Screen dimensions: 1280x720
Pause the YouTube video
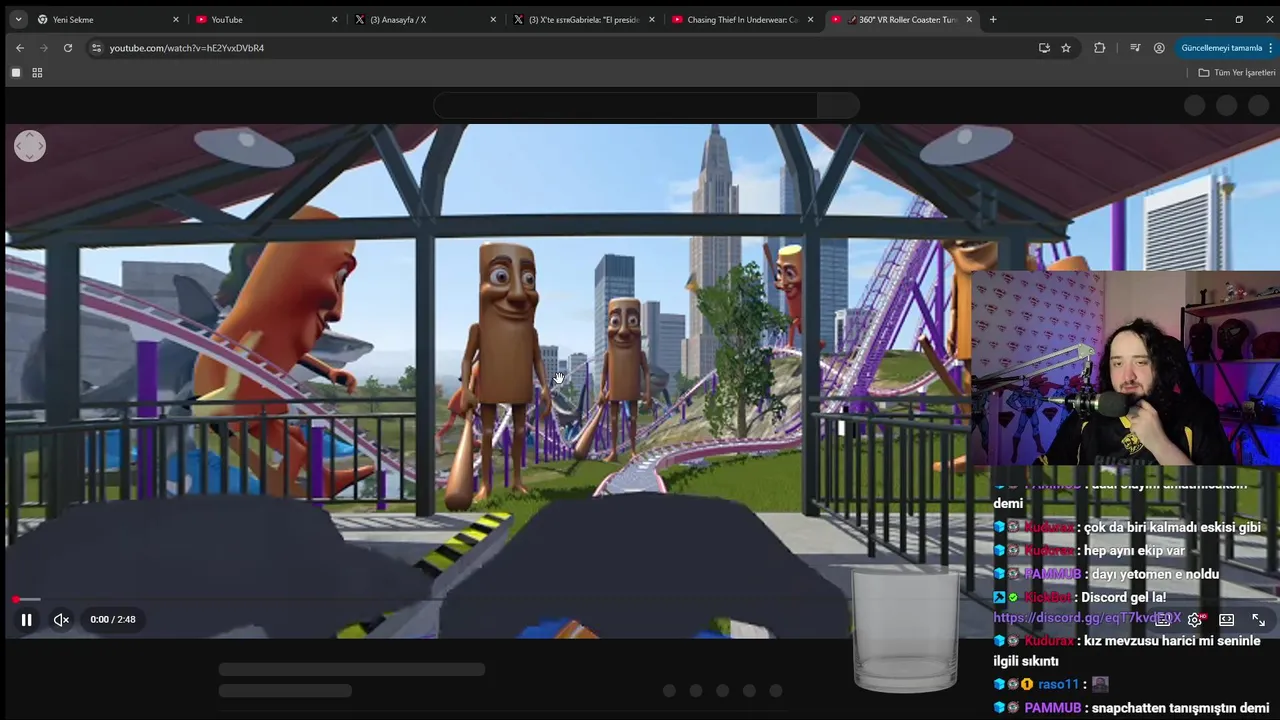27,620
